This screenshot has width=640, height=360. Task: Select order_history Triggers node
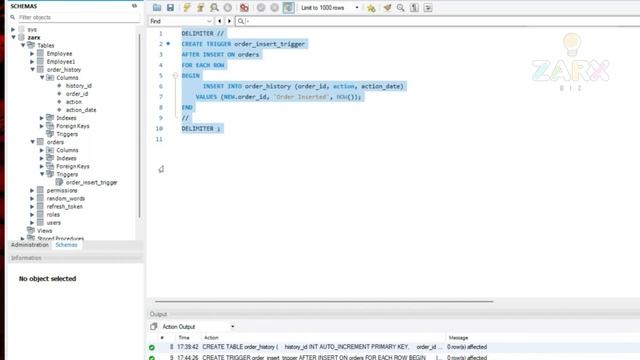[67, 134]
